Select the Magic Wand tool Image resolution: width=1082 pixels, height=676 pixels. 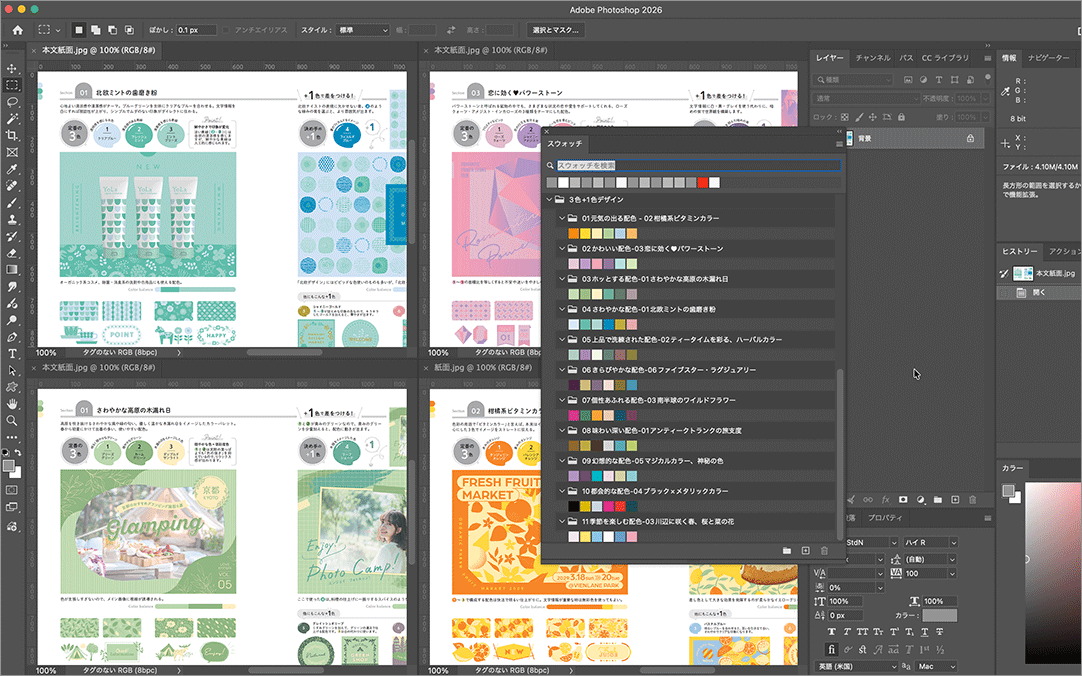coord(12,119)
